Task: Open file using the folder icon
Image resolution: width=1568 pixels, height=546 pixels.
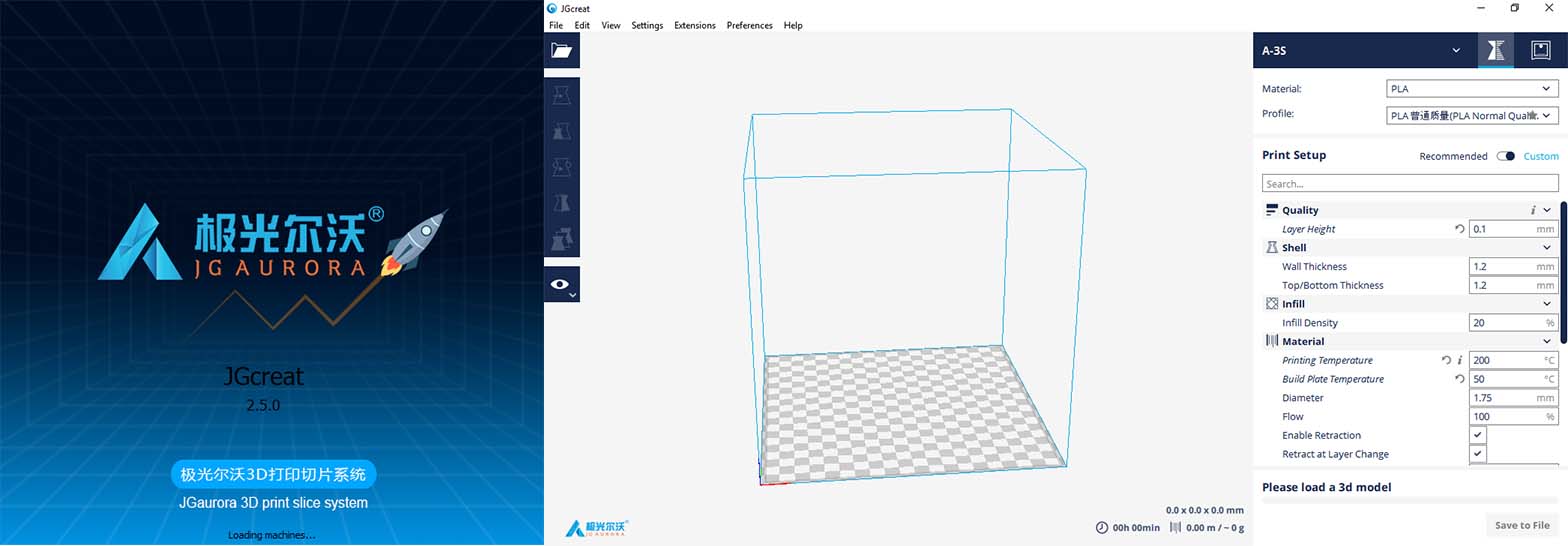Action: tap(562, 50)
